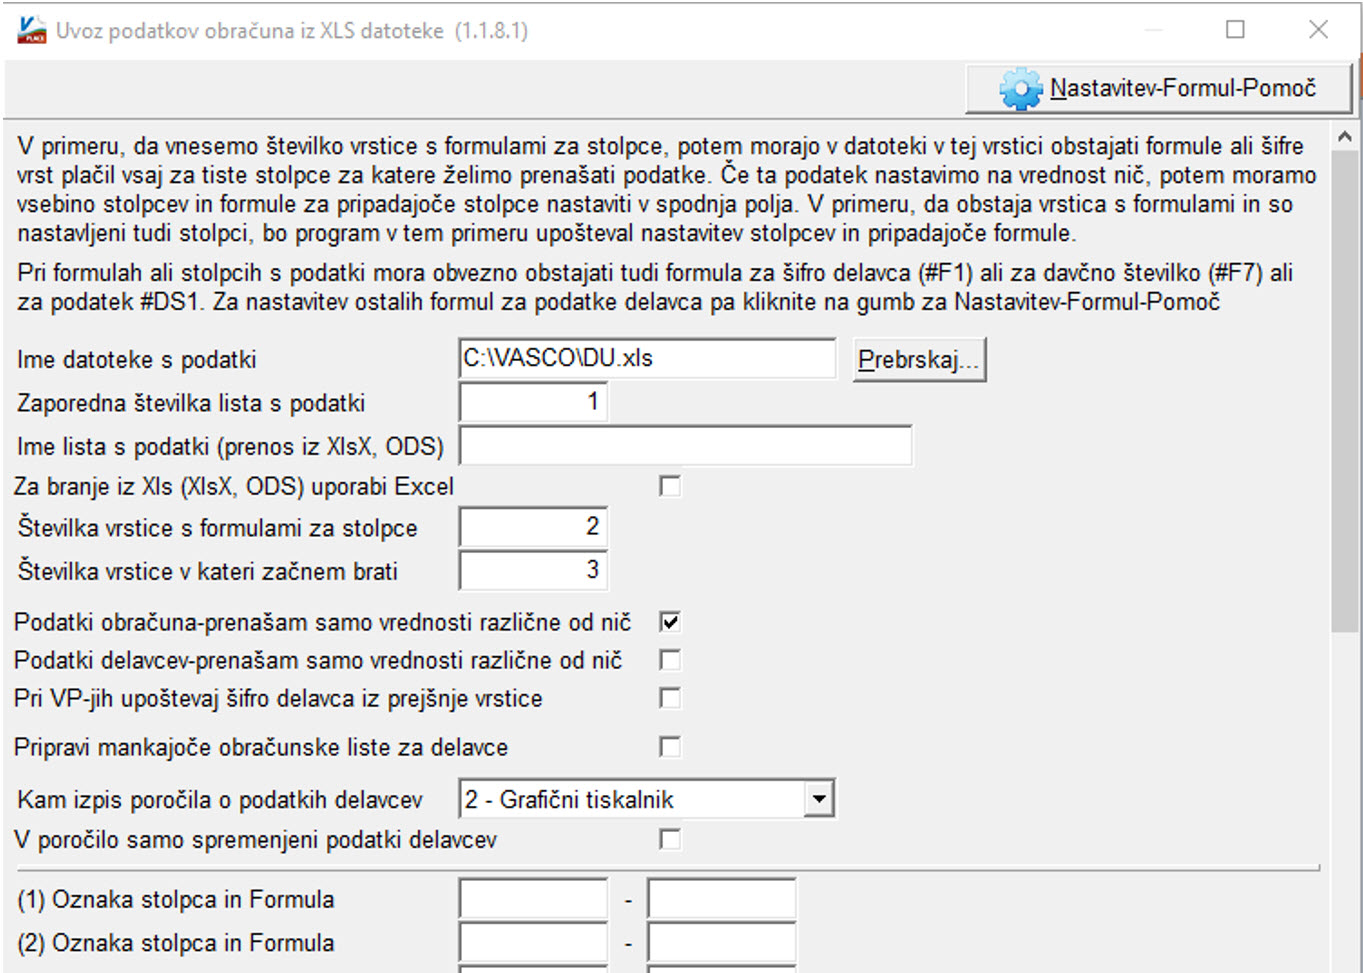Click the 'Kam izpis poročila o podatkih delavcev' label

pyautogui.click(x=220, y=800)
